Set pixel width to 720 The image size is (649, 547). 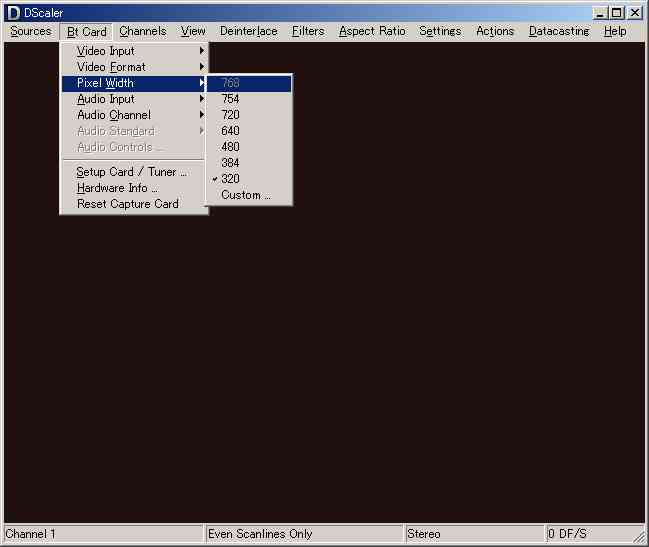(x=249, y=115)
